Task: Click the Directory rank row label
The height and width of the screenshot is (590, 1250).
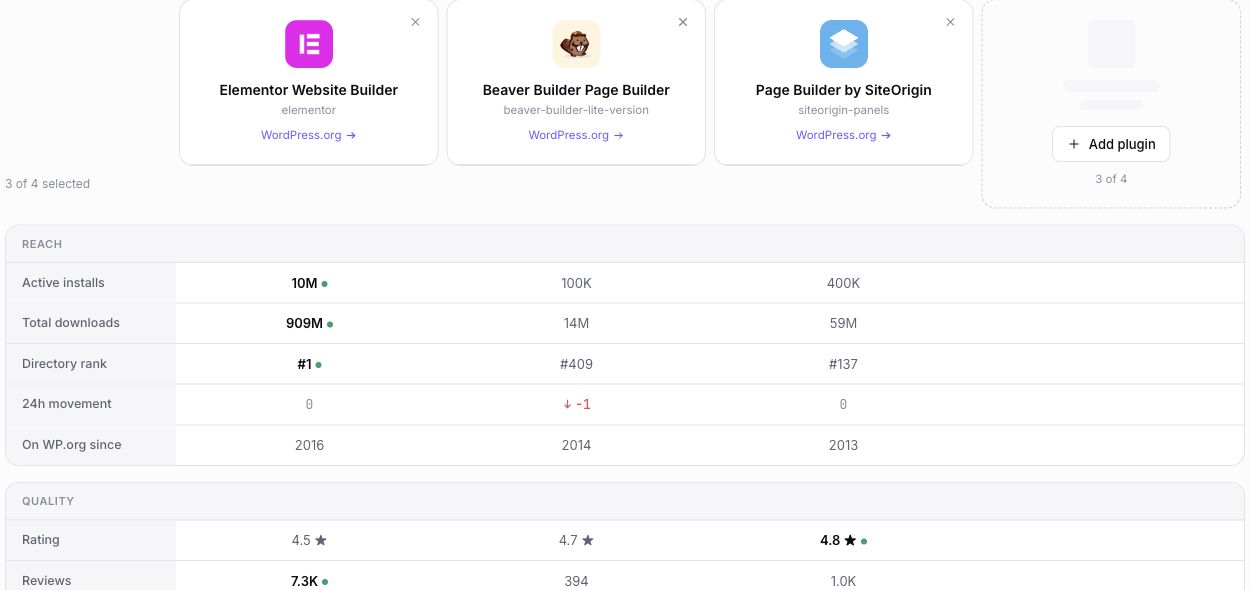Action: [64, 364]
